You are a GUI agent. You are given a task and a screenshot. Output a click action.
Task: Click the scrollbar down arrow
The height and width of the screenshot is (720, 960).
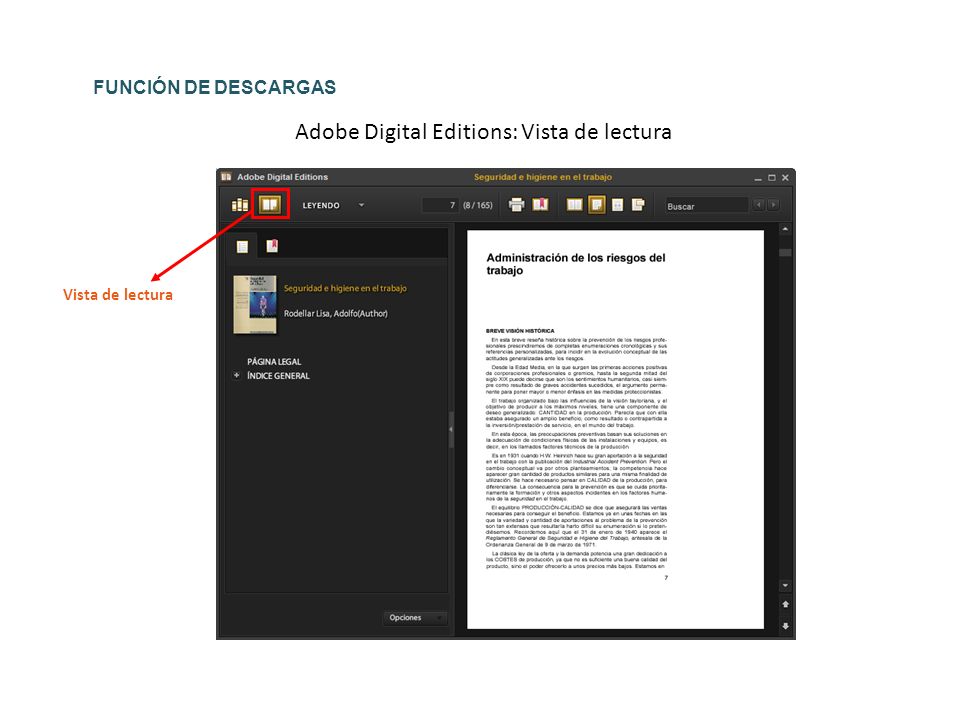pos(785,586)
